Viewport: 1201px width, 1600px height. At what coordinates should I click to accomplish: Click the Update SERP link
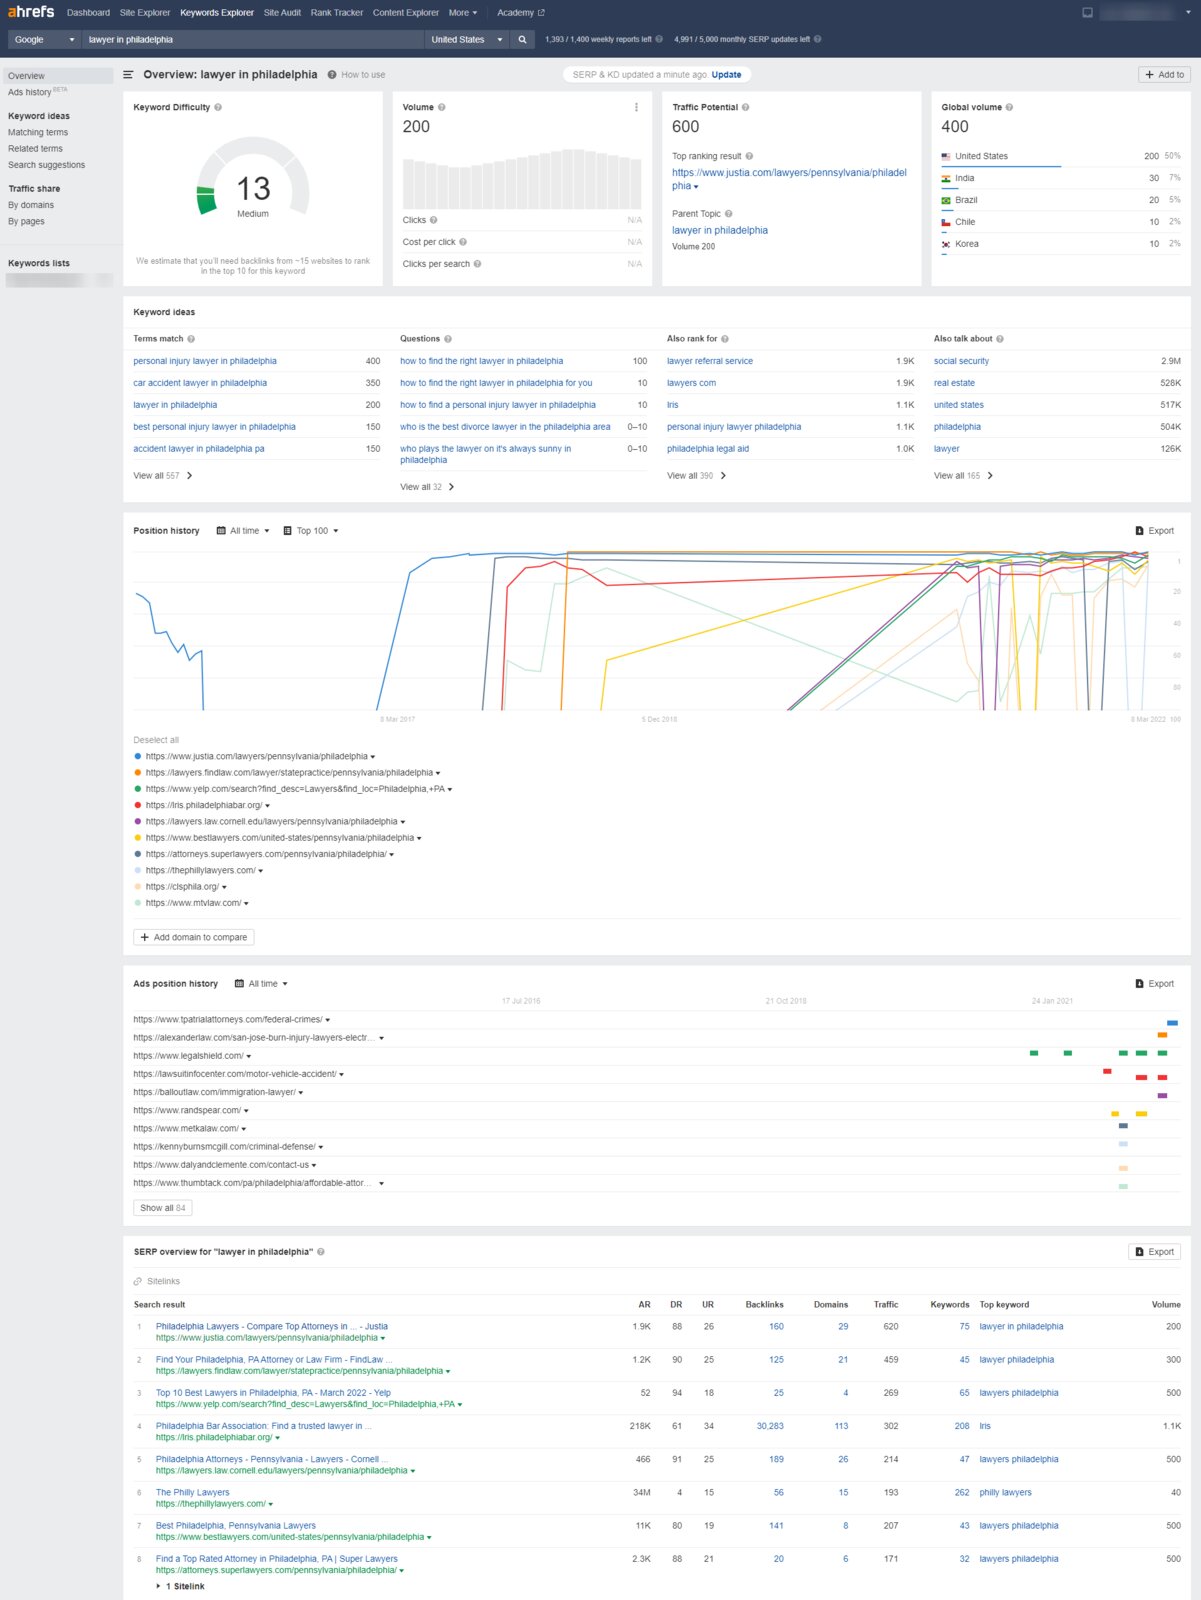tap(727, 75)
